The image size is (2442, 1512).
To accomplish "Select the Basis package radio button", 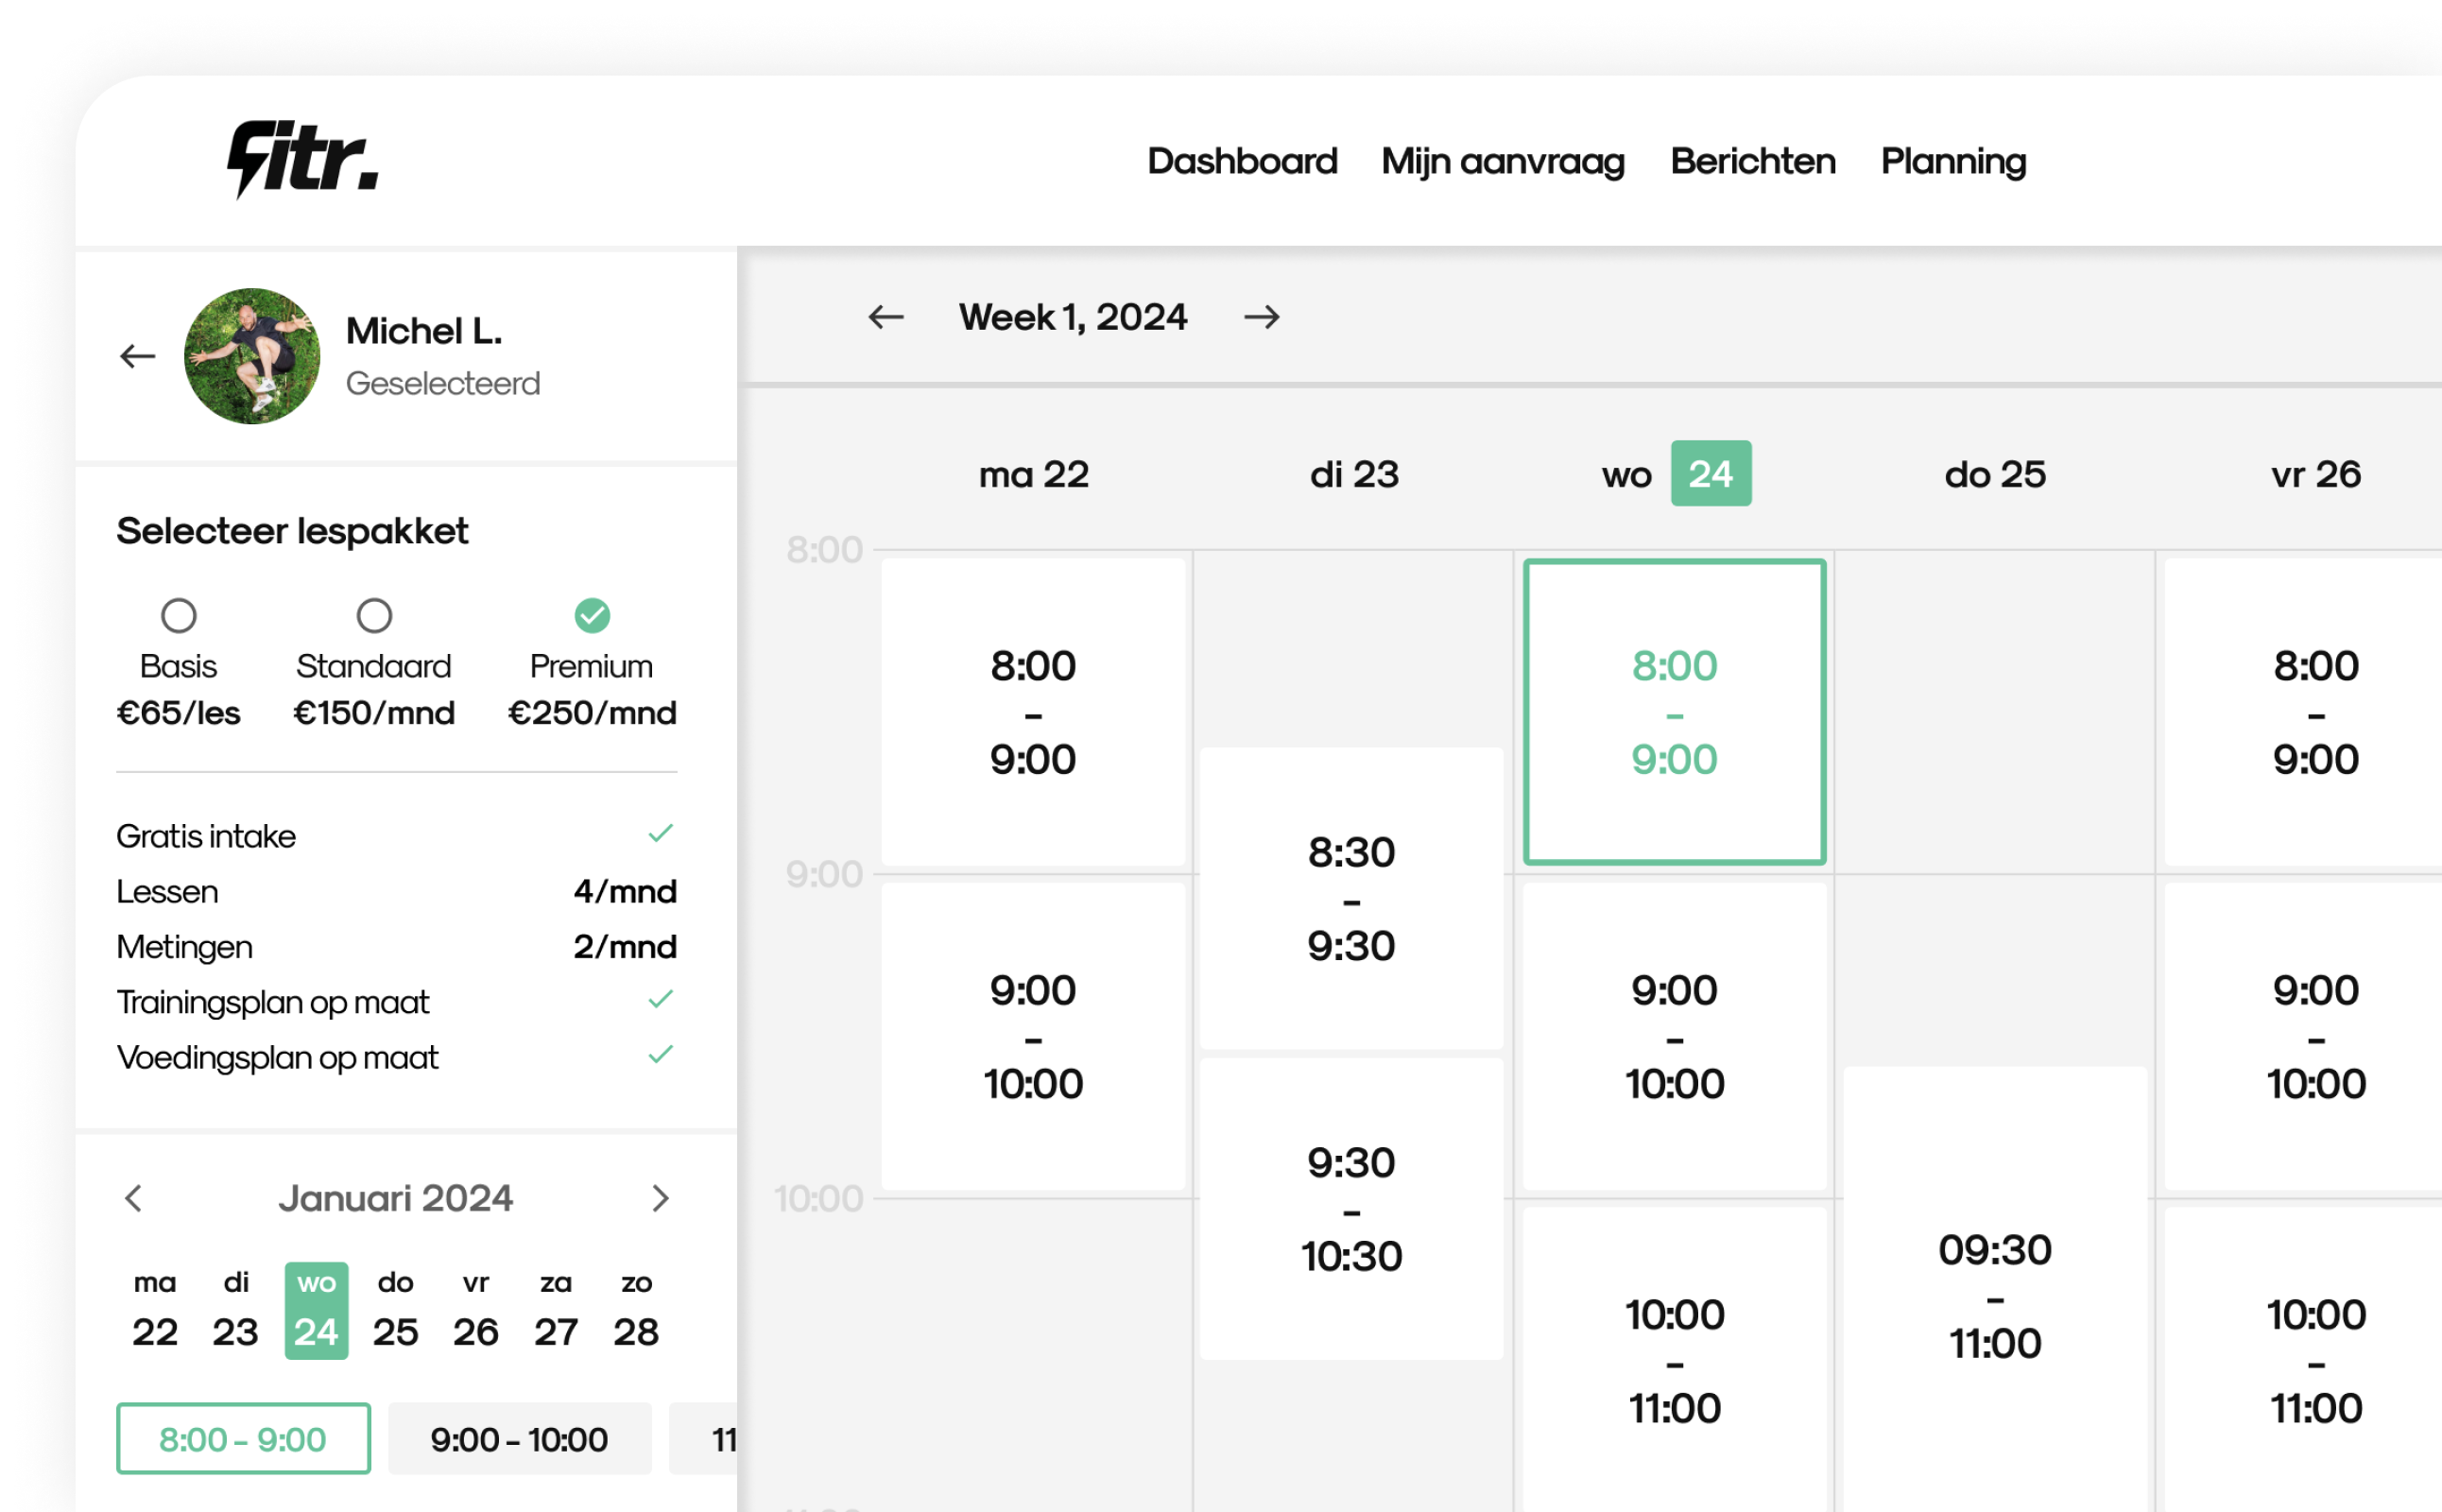I will click(x=179, y=615).
